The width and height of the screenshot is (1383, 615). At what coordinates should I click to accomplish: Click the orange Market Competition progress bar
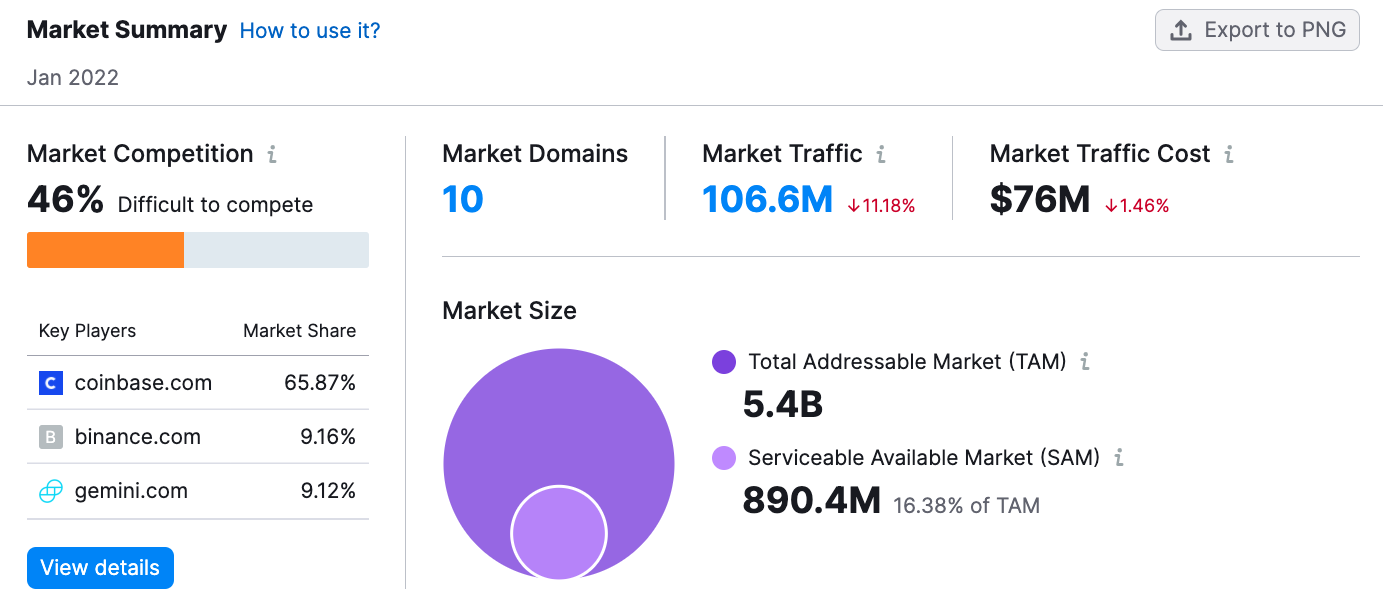[105, 250]
